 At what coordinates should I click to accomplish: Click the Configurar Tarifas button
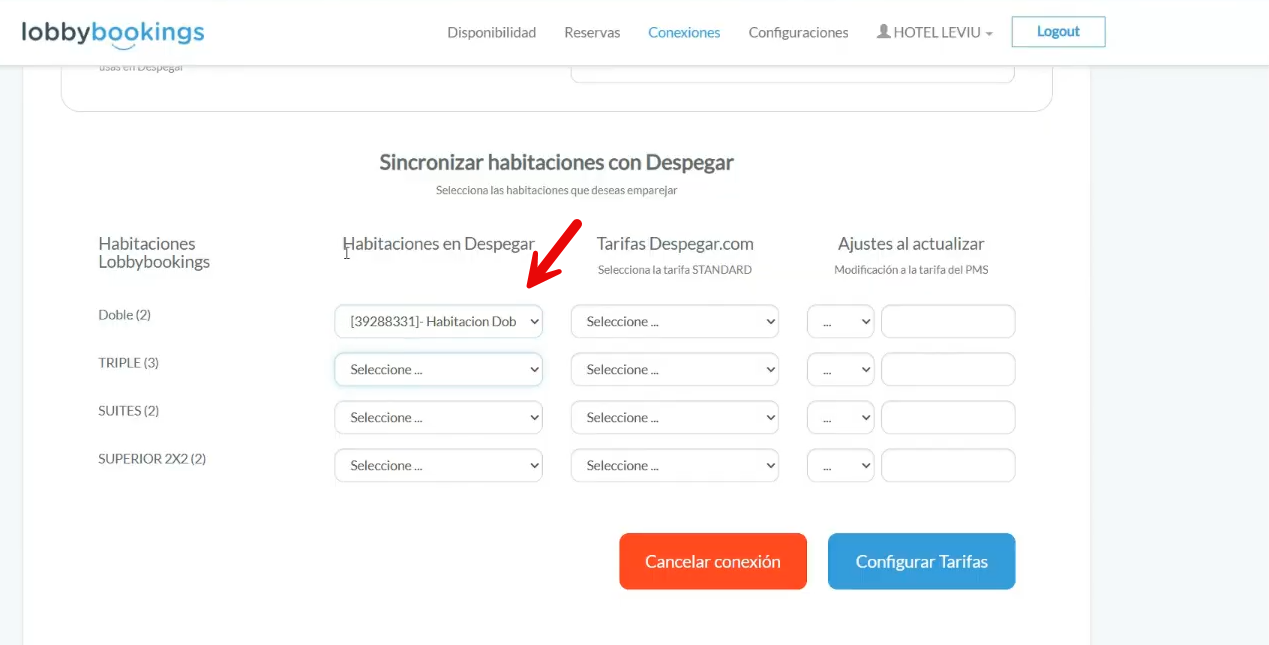click(922, 561)
